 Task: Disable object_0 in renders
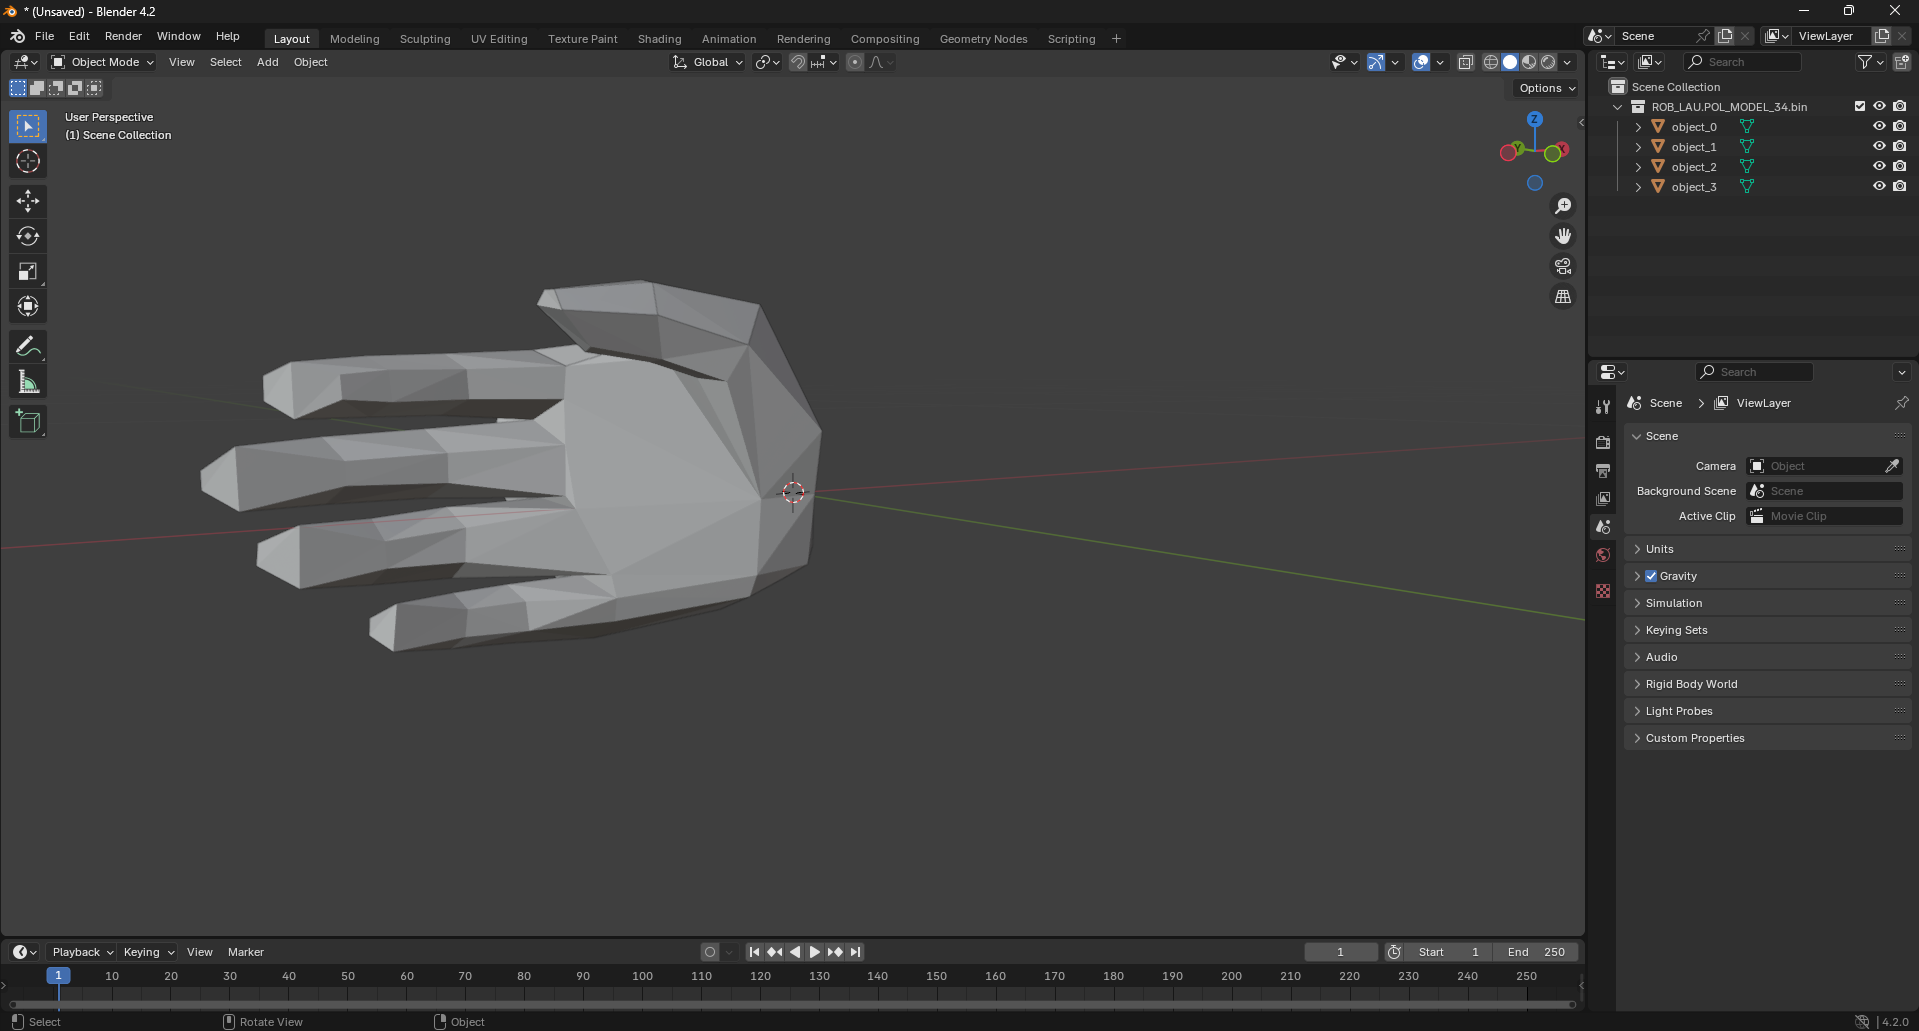pos(1899,127)
